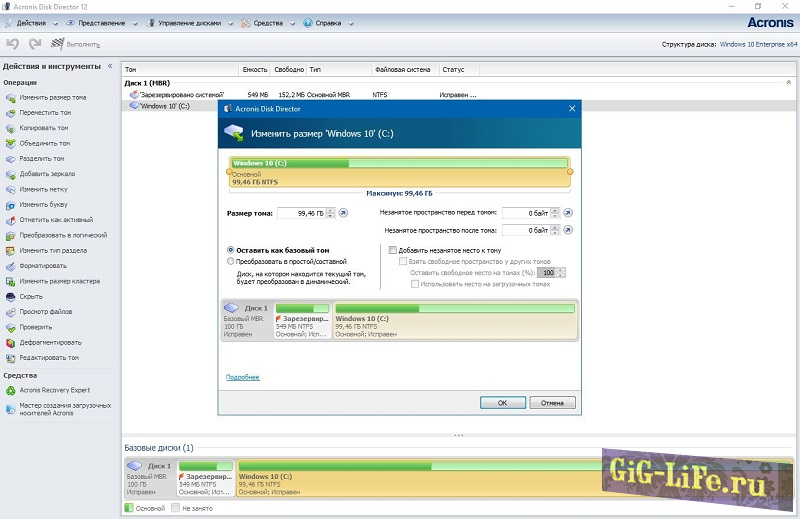Enable 'Добавить незанятое место к тому' checkbox
Viewport: 800px width, 519px height.
click(393, 250)
